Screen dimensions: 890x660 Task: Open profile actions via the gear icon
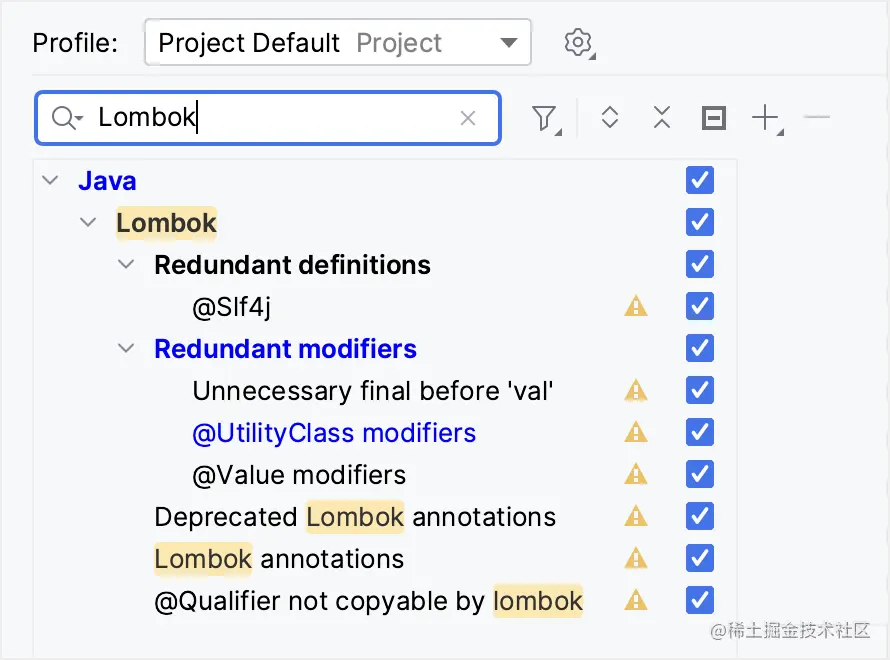pyautogui.click(x=578, y=42)
